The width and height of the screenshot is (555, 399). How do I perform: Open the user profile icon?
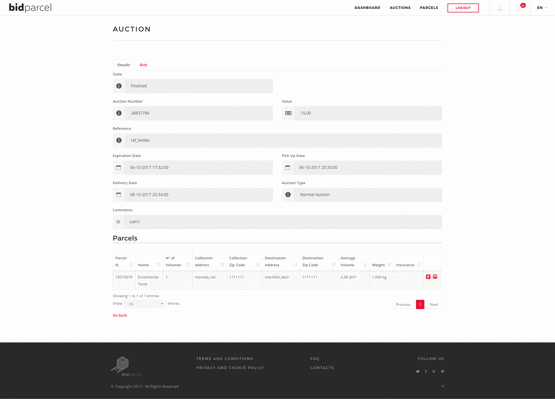pos(499,8)
